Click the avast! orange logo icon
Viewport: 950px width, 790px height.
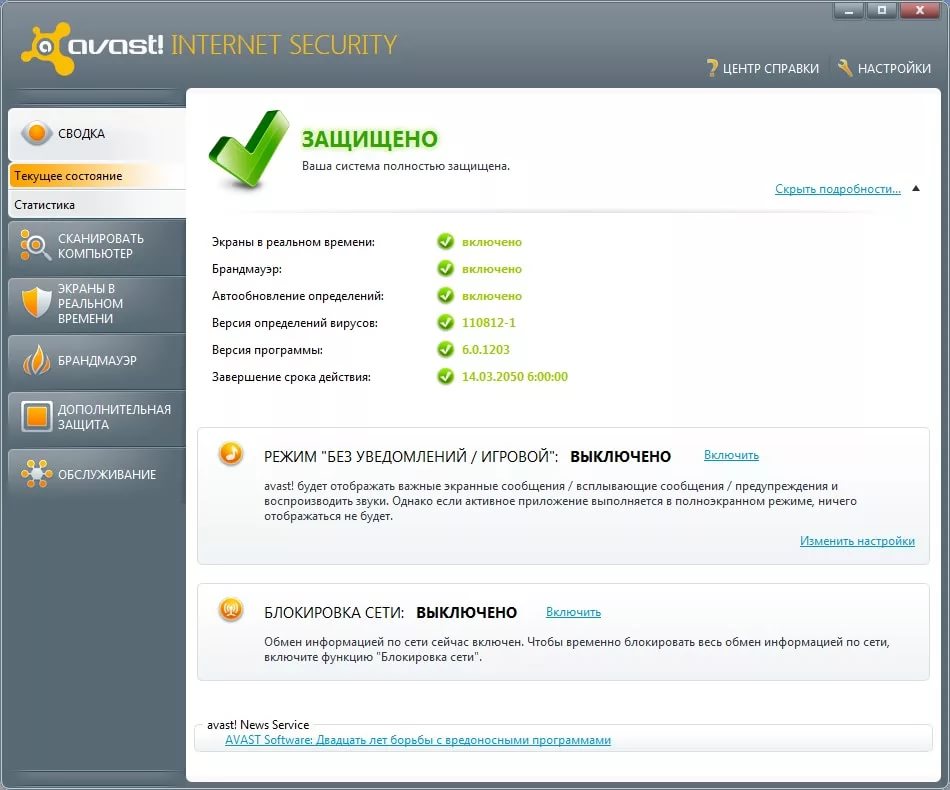click(46, 48)
